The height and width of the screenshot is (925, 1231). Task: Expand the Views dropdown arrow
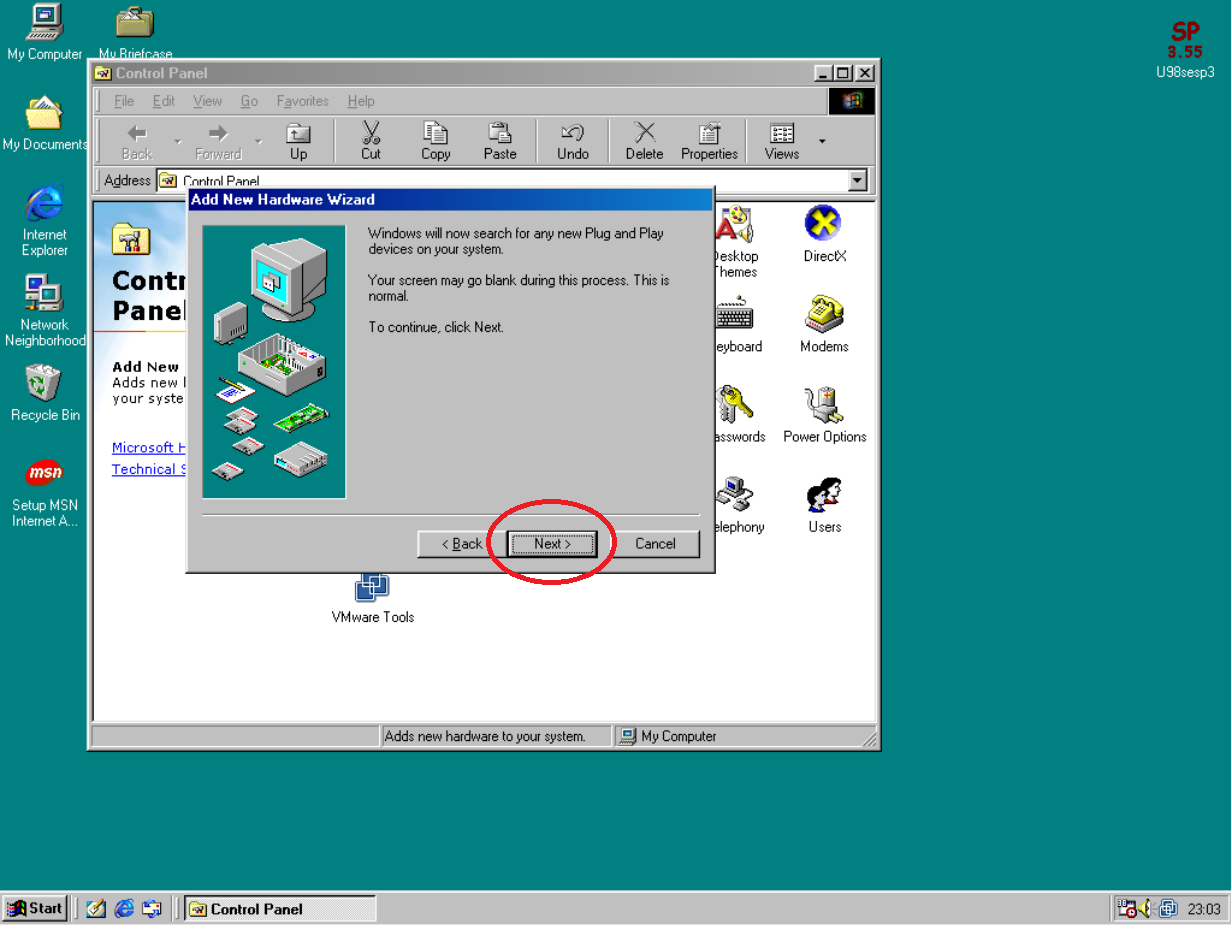[822, 141]
